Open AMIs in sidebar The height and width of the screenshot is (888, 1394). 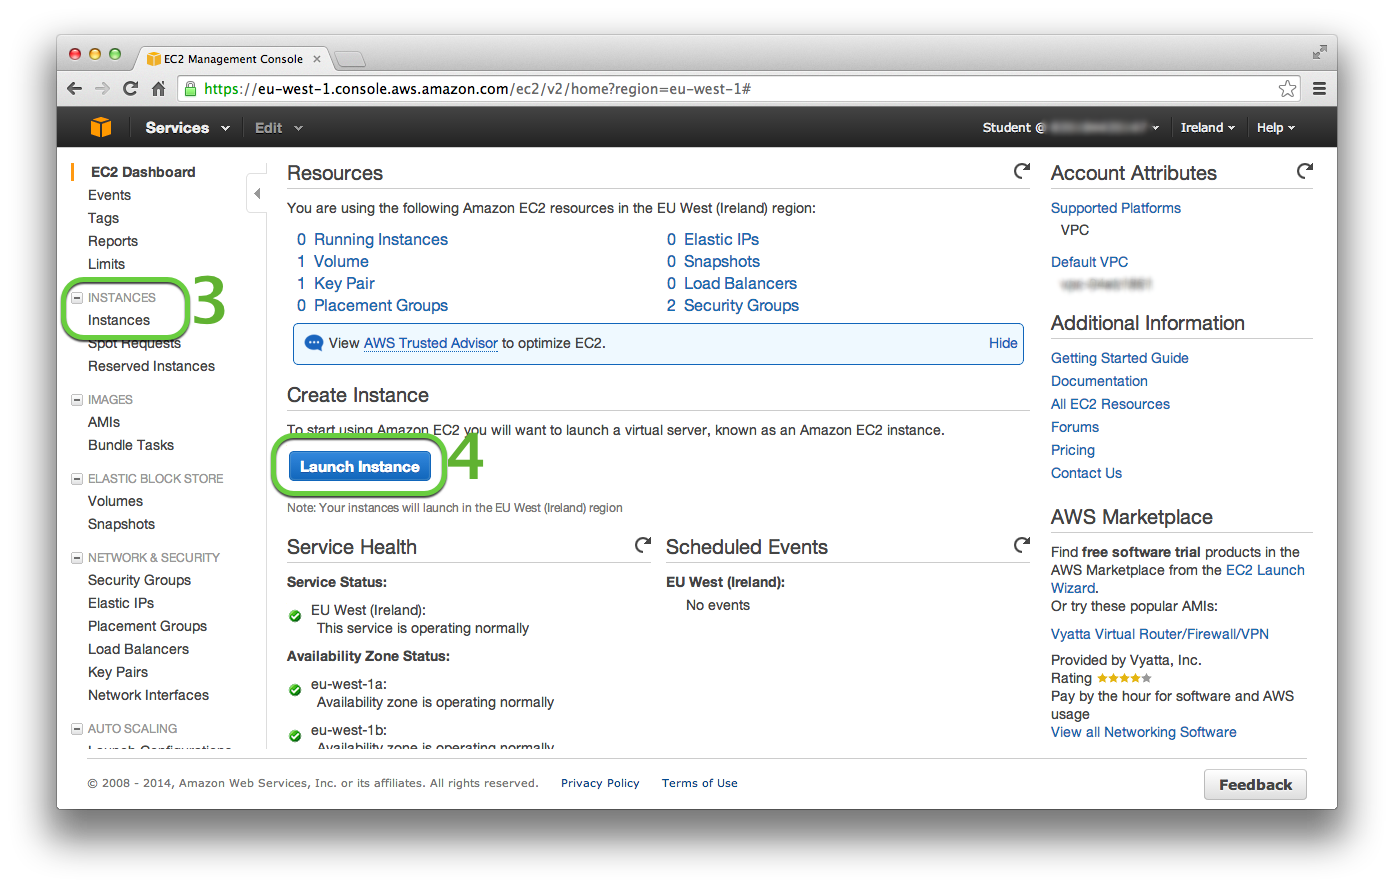pos(104,422)
